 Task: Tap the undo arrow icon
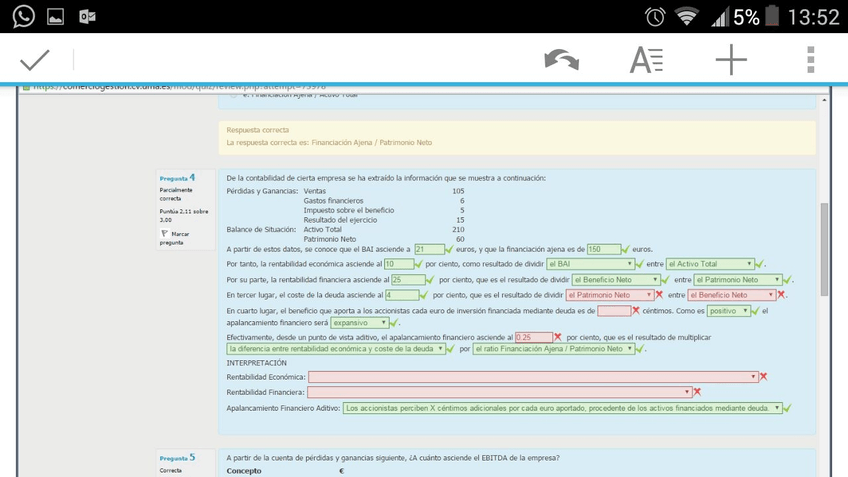(561, 61)
